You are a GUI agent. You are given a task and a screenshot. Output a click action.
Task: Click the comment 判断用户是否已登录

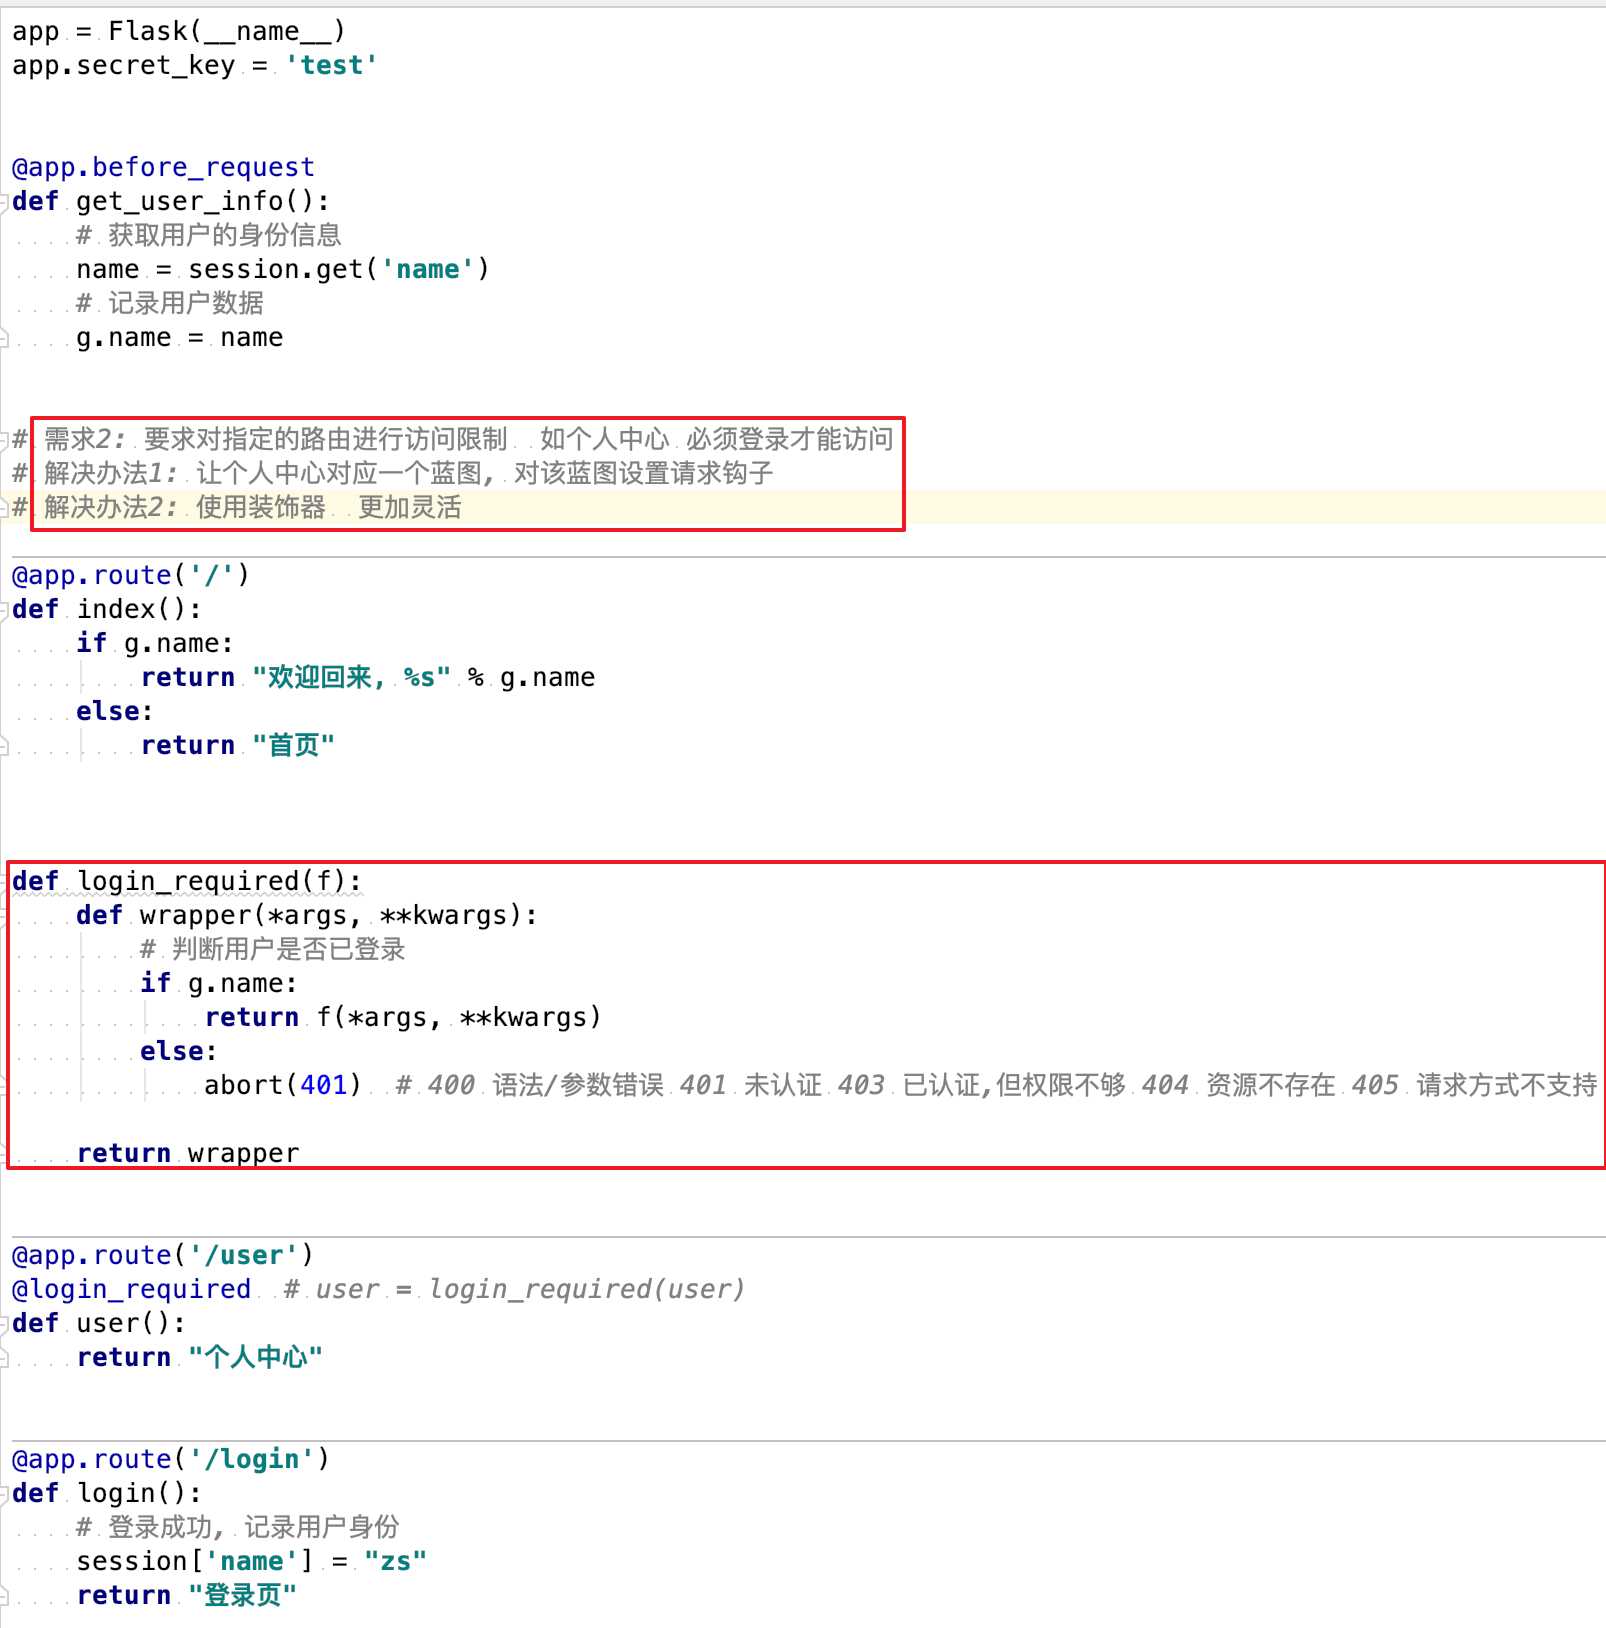click(273, 949)
